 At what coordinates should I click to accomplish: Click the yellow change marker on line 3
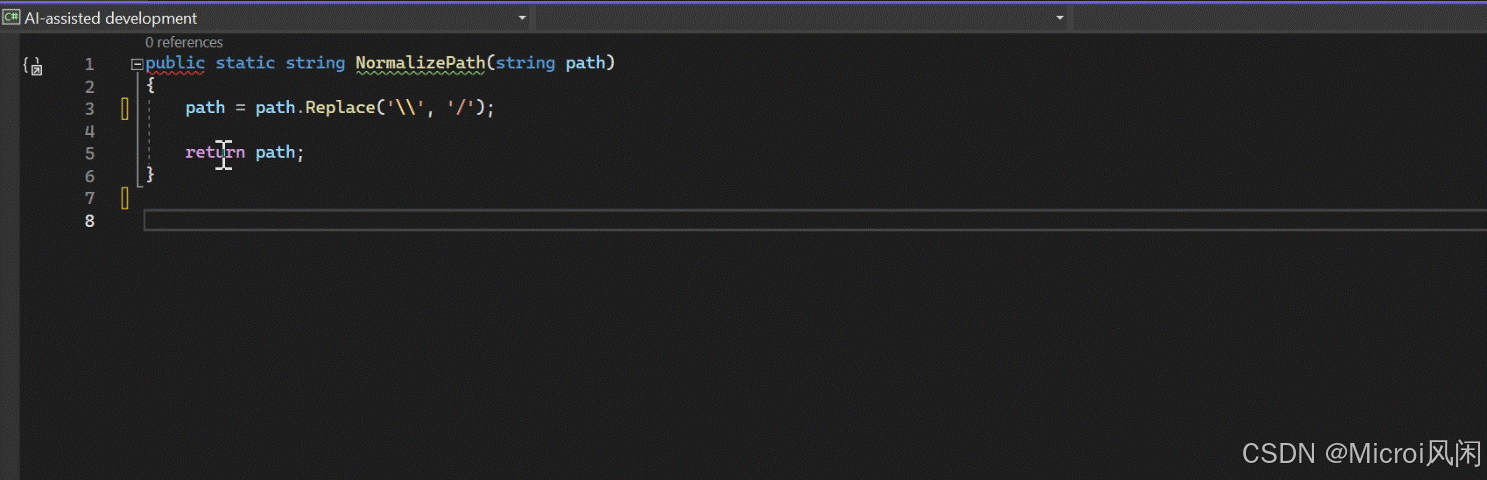coord(125,109)
